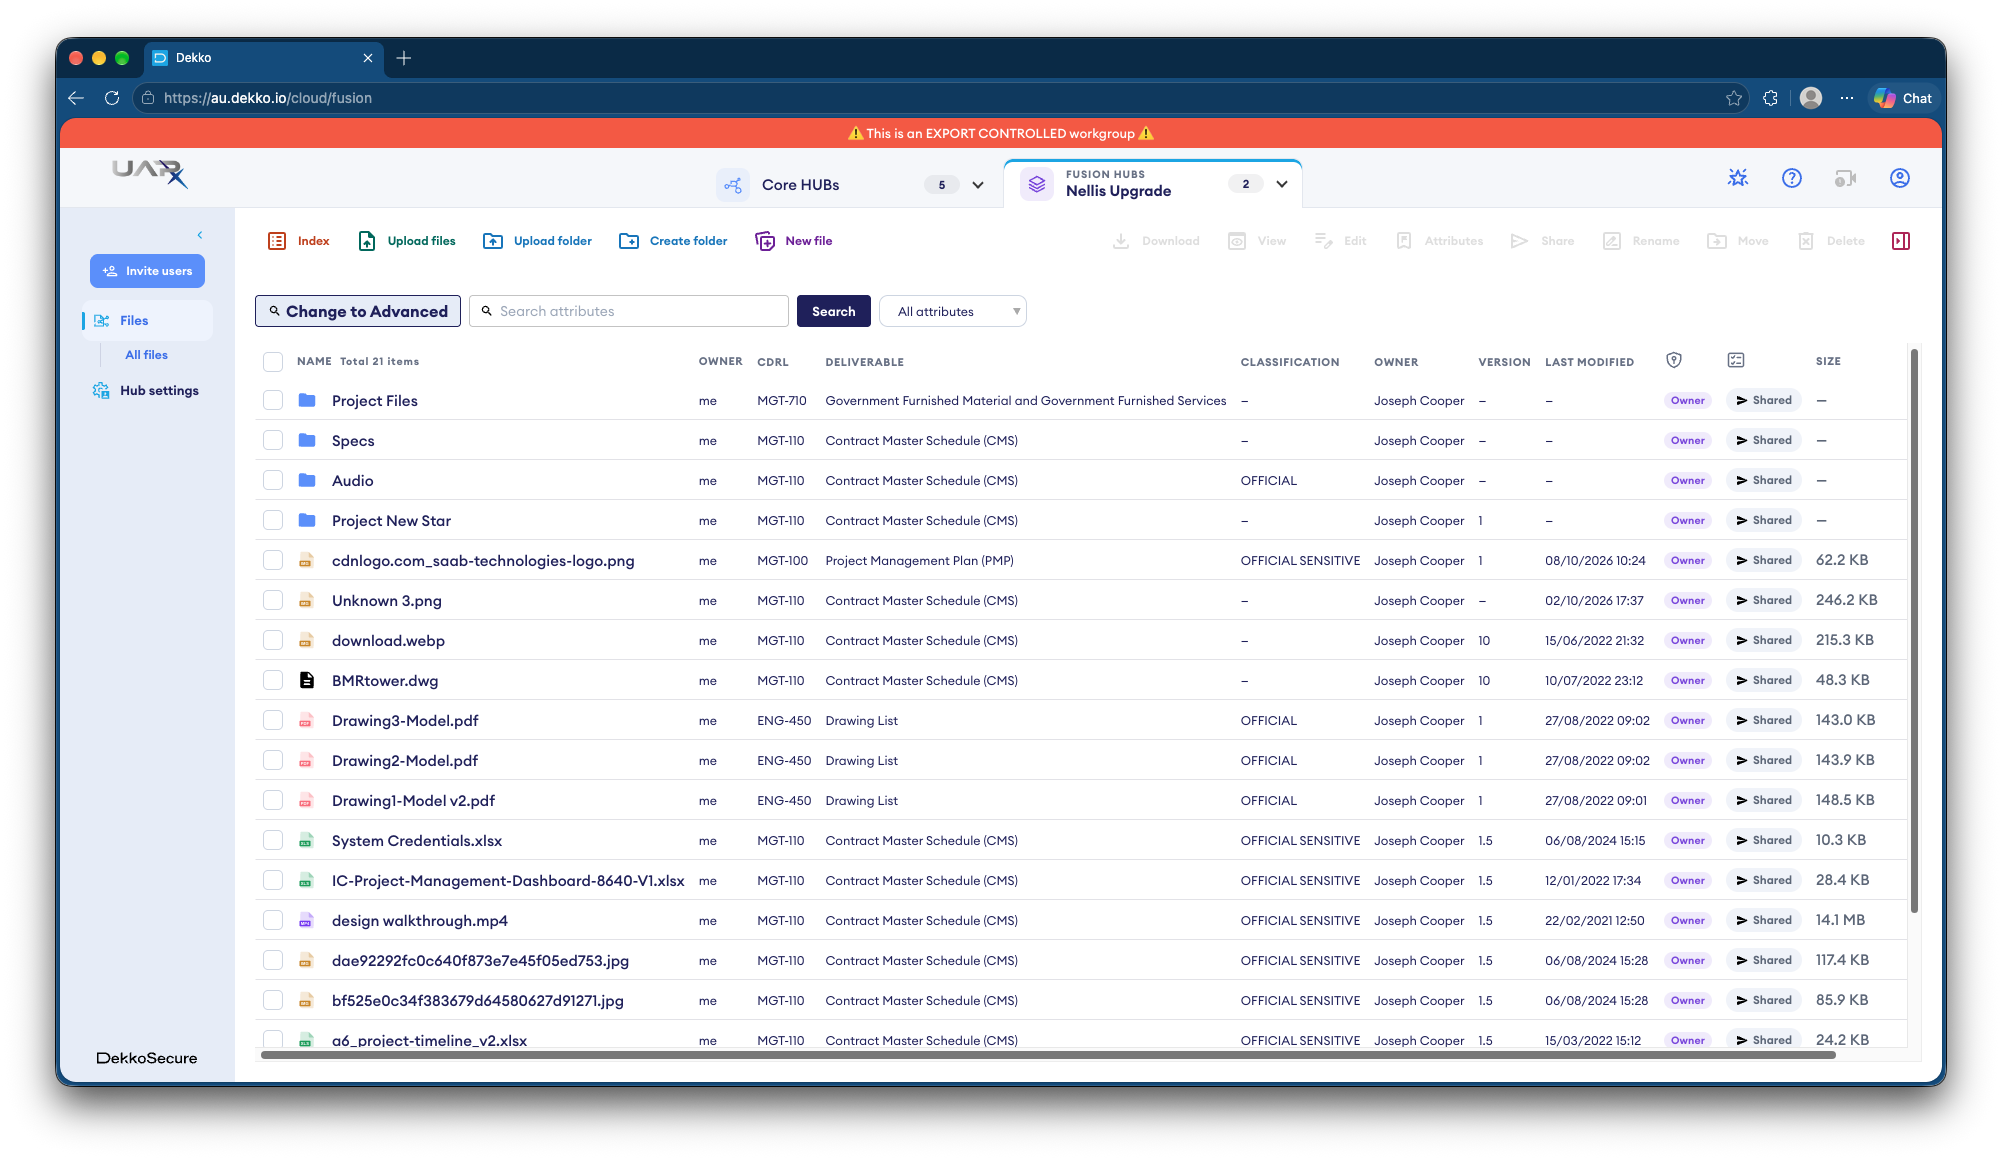Switch to the Core HUBs tab
The width and height of the screenshot is (2002, 1160).
(853, 185)
